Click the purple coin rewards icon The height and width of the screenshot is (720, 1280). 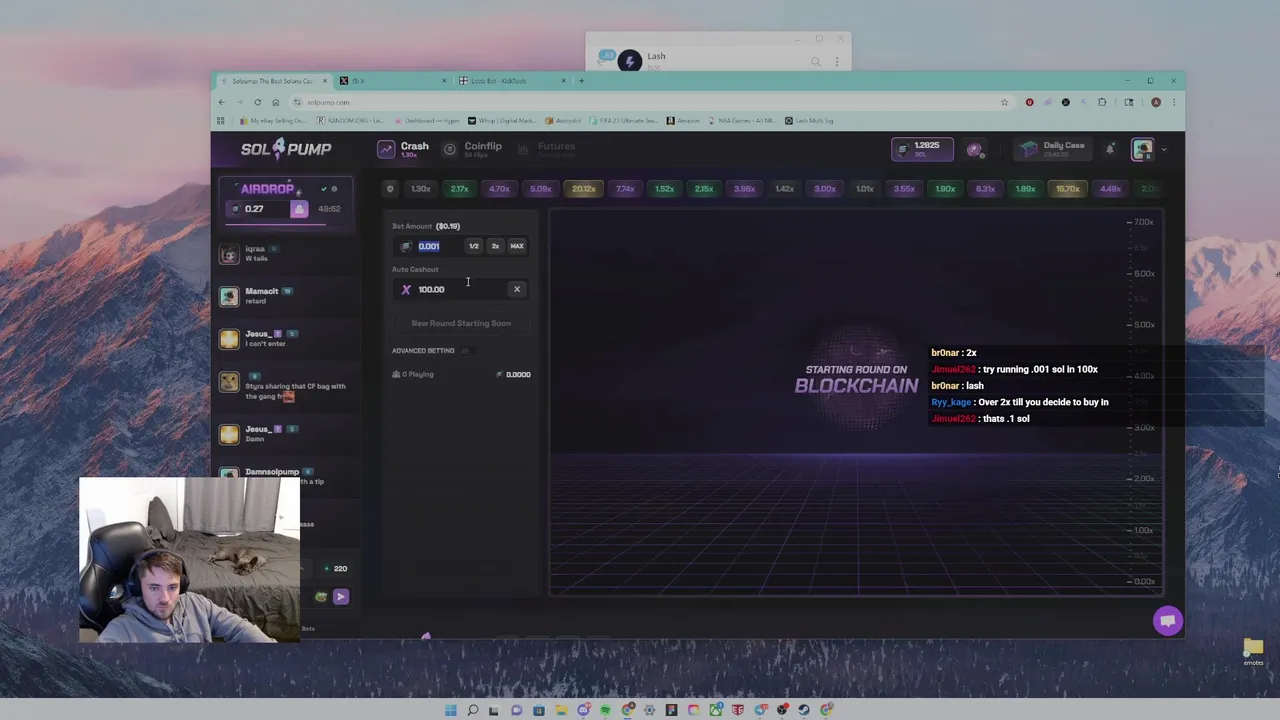point(974,149)
